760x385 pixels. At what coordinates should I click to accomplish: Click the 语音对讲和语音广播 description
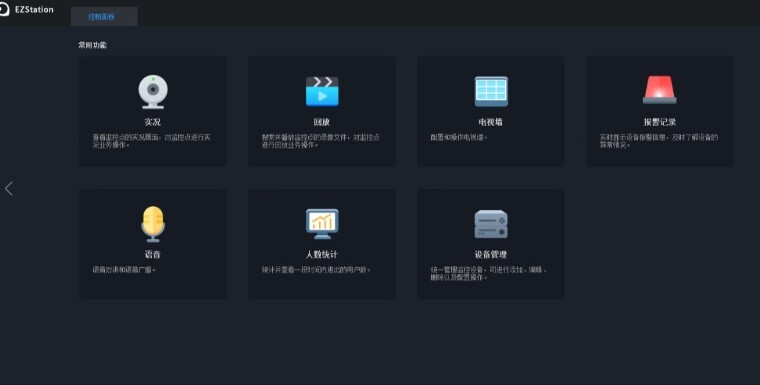pyautogui.click(x=124, y=270)
